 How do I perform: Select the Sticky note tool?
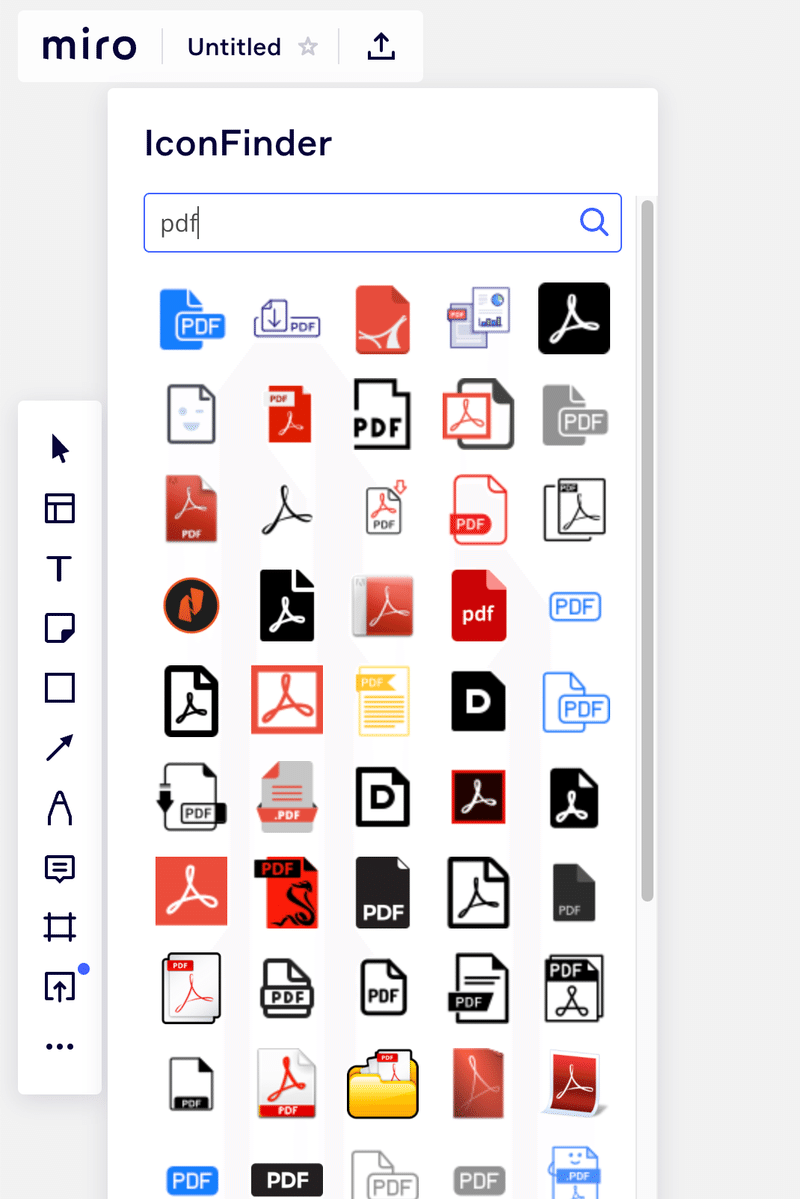[x=60, y=628]
